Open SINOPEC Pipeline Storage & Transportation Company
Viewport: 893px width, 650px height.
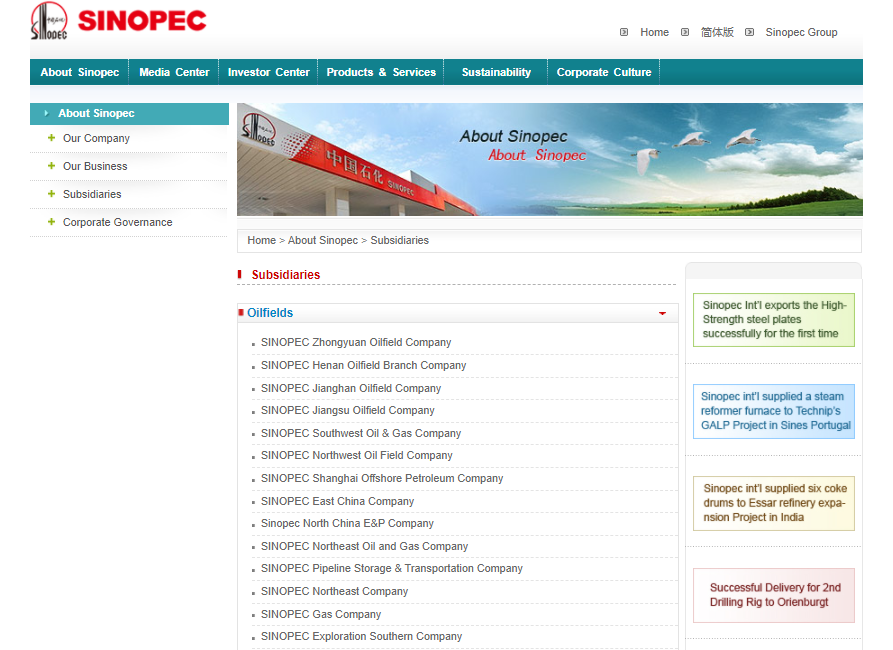tap(392, 568)
